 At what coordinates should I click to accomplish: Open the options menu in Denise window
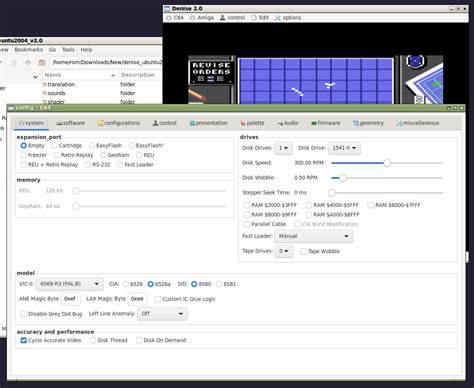288,18
